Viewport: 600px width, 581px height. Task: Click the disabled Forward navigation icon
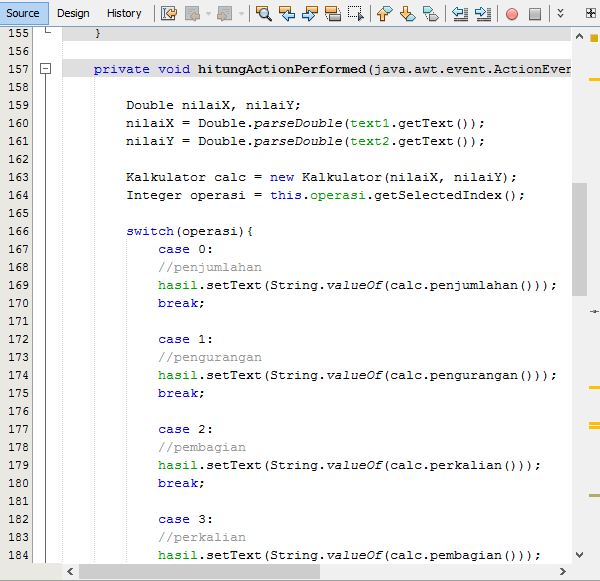[225, 14]
